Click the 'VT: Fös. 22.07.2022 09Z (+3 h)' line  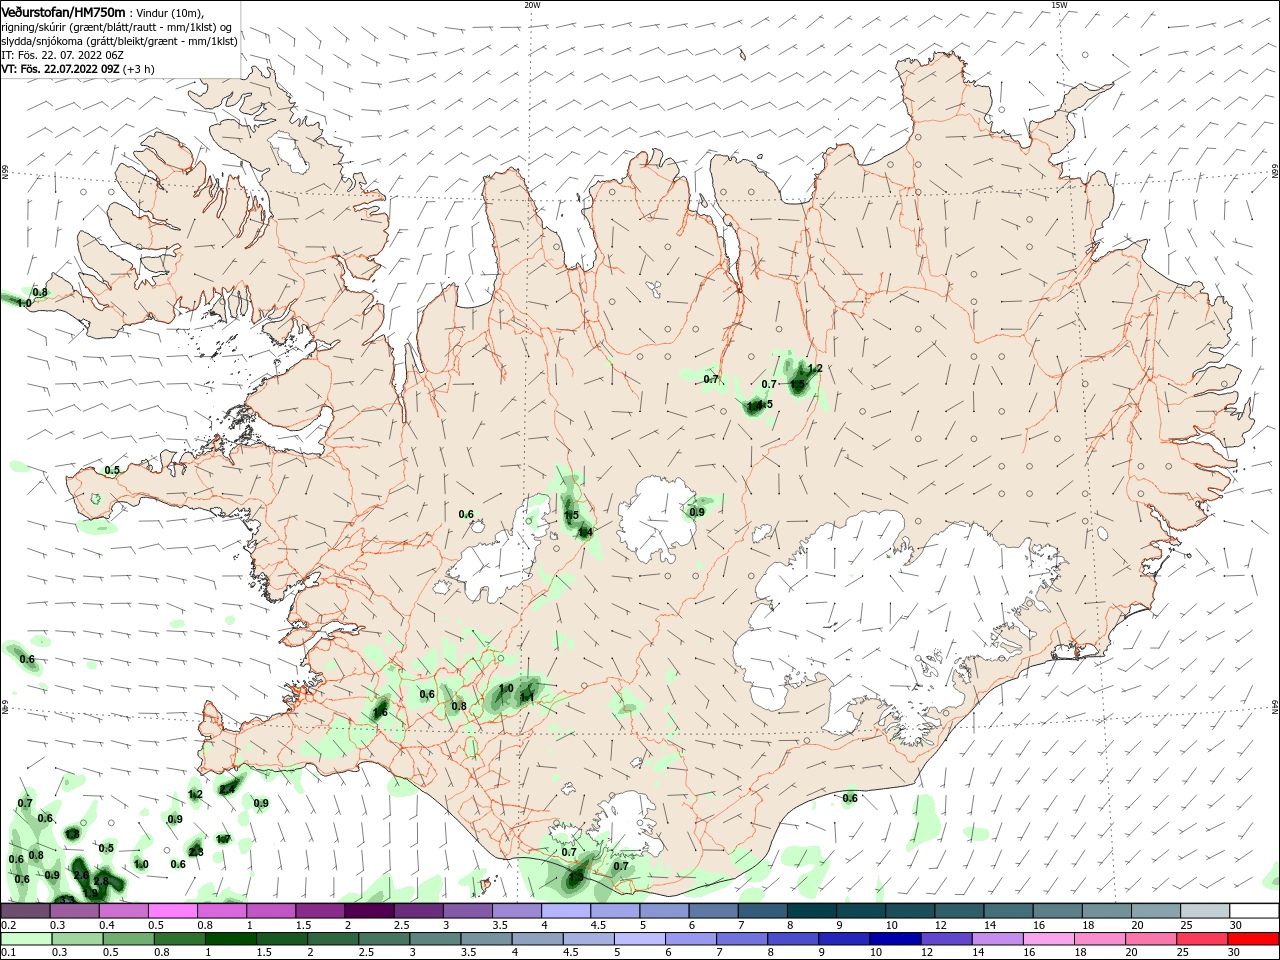pyautogui.click(x=78, y=69)
